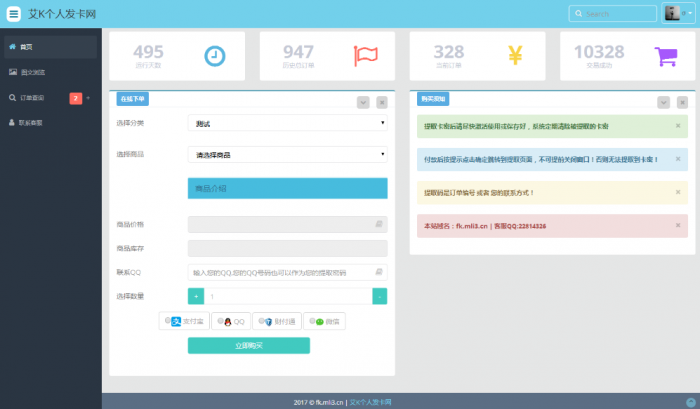This screenshot has width=700, height=409.
Task: Open the 选择商品 dropdown
Action: tap(287, 155)
